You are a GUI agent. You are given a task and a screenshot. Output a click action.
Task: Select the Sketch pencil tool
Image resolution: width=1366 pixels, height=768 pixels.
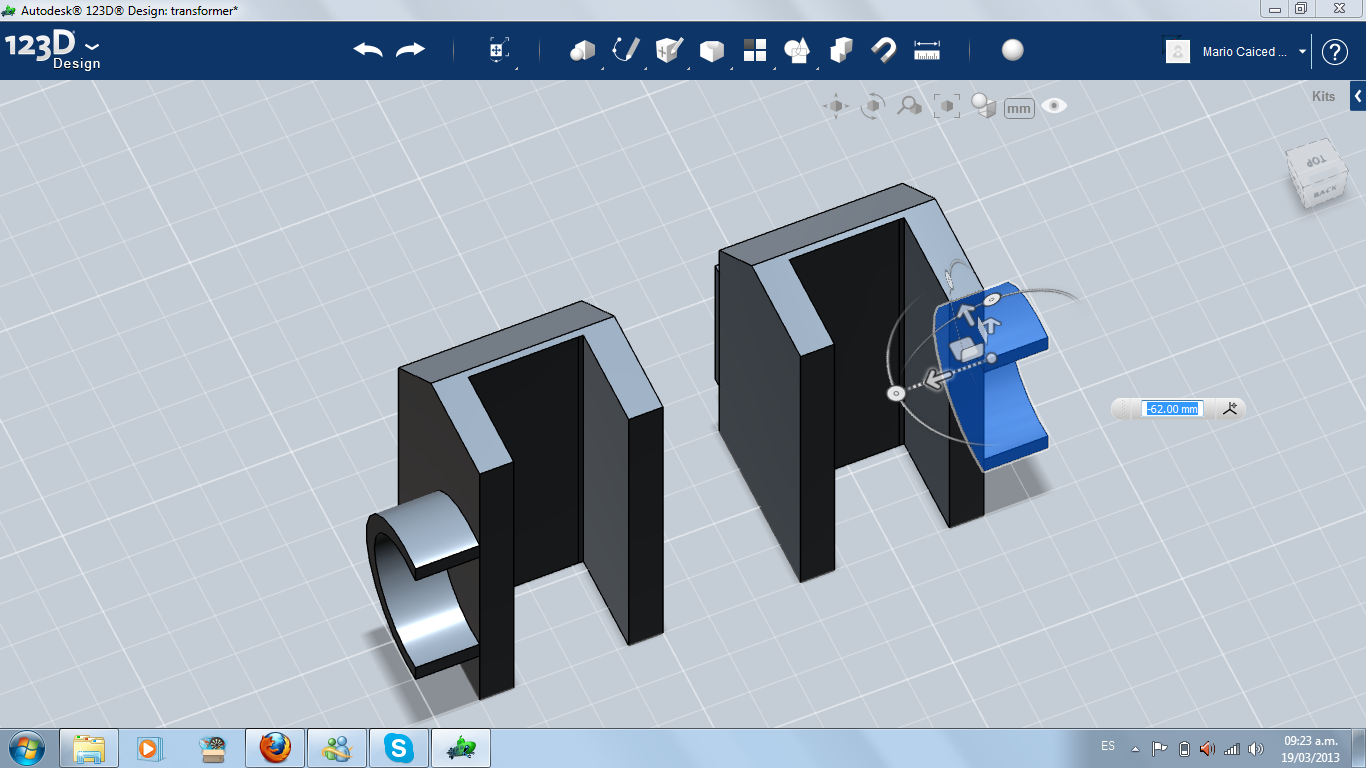pos(626,50)
